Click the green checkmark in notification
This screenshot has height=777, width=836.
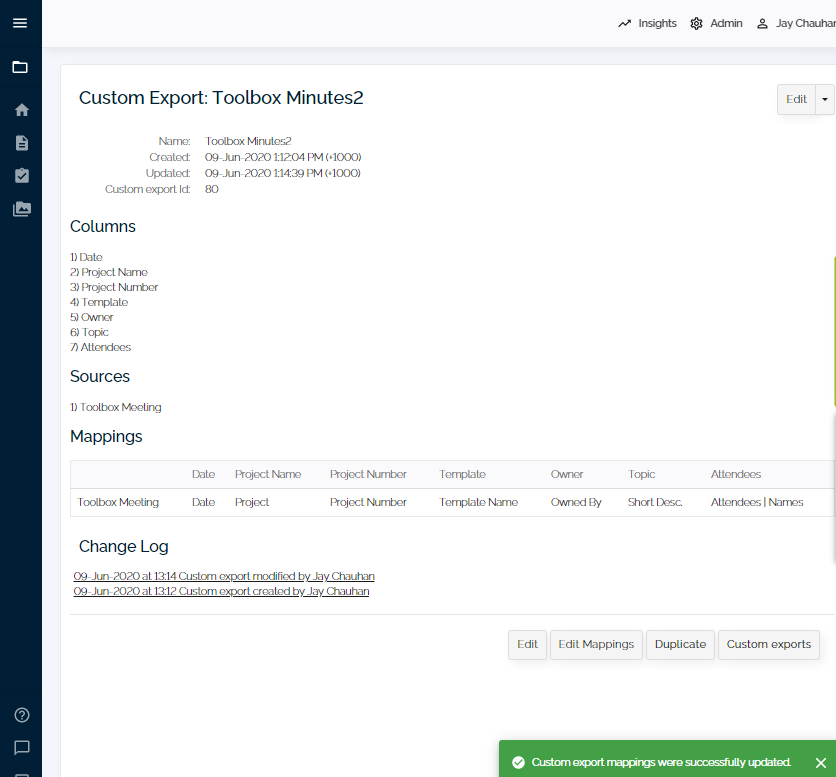point(518,763)
